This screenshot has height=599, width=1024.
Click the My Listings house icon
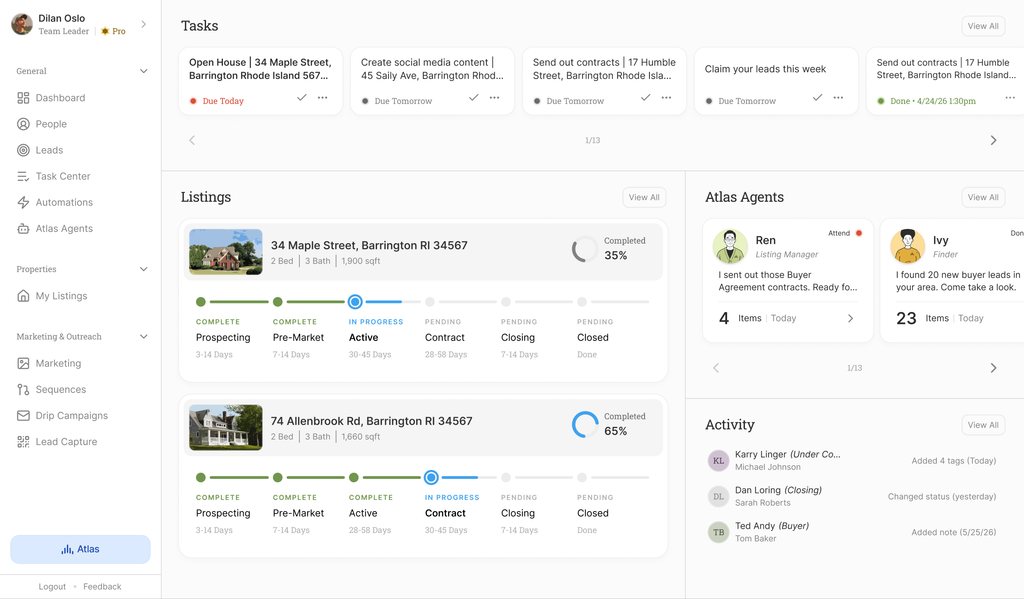pos(24,296)
